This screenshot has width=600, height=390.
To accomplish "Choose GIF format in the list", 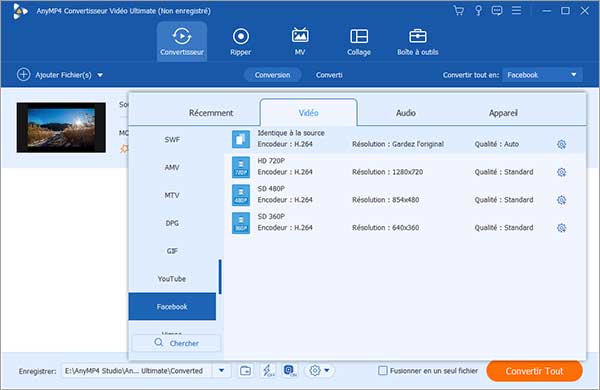I will pyautogui.click(x=172, y=251).
